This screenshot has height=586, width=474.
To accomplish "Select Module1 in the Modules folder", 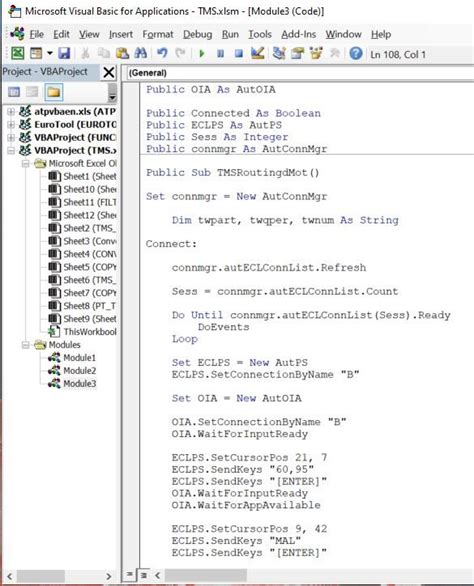I will (x=72, y=358).
